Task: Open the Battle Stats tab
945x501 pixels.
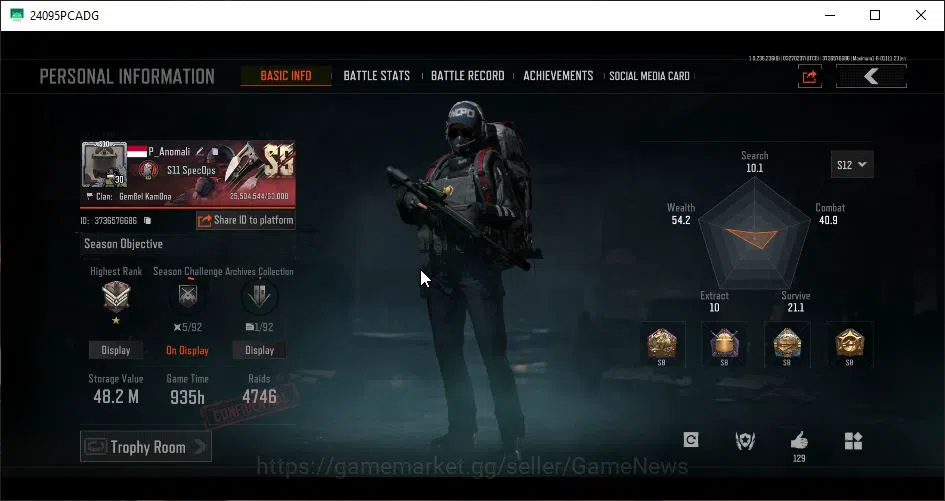Action: (376, 76)
